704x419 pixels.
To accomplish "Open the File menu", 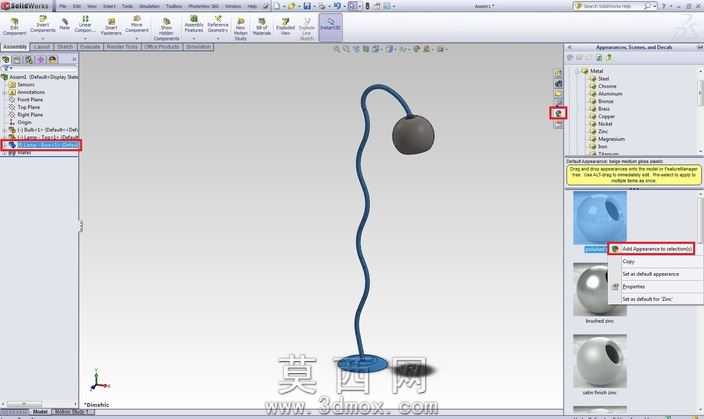I will tap(62, 6).
